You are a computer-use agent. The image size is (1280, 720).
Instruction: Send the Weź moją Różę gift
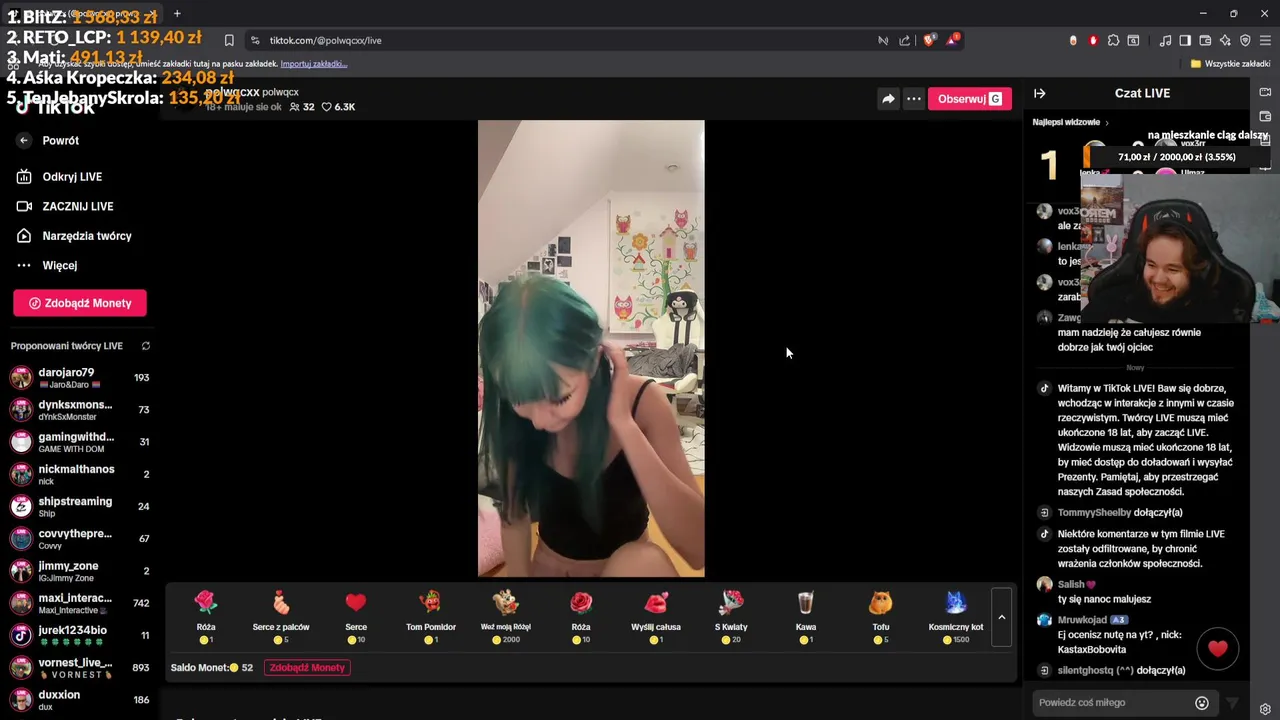click(506, 616)
